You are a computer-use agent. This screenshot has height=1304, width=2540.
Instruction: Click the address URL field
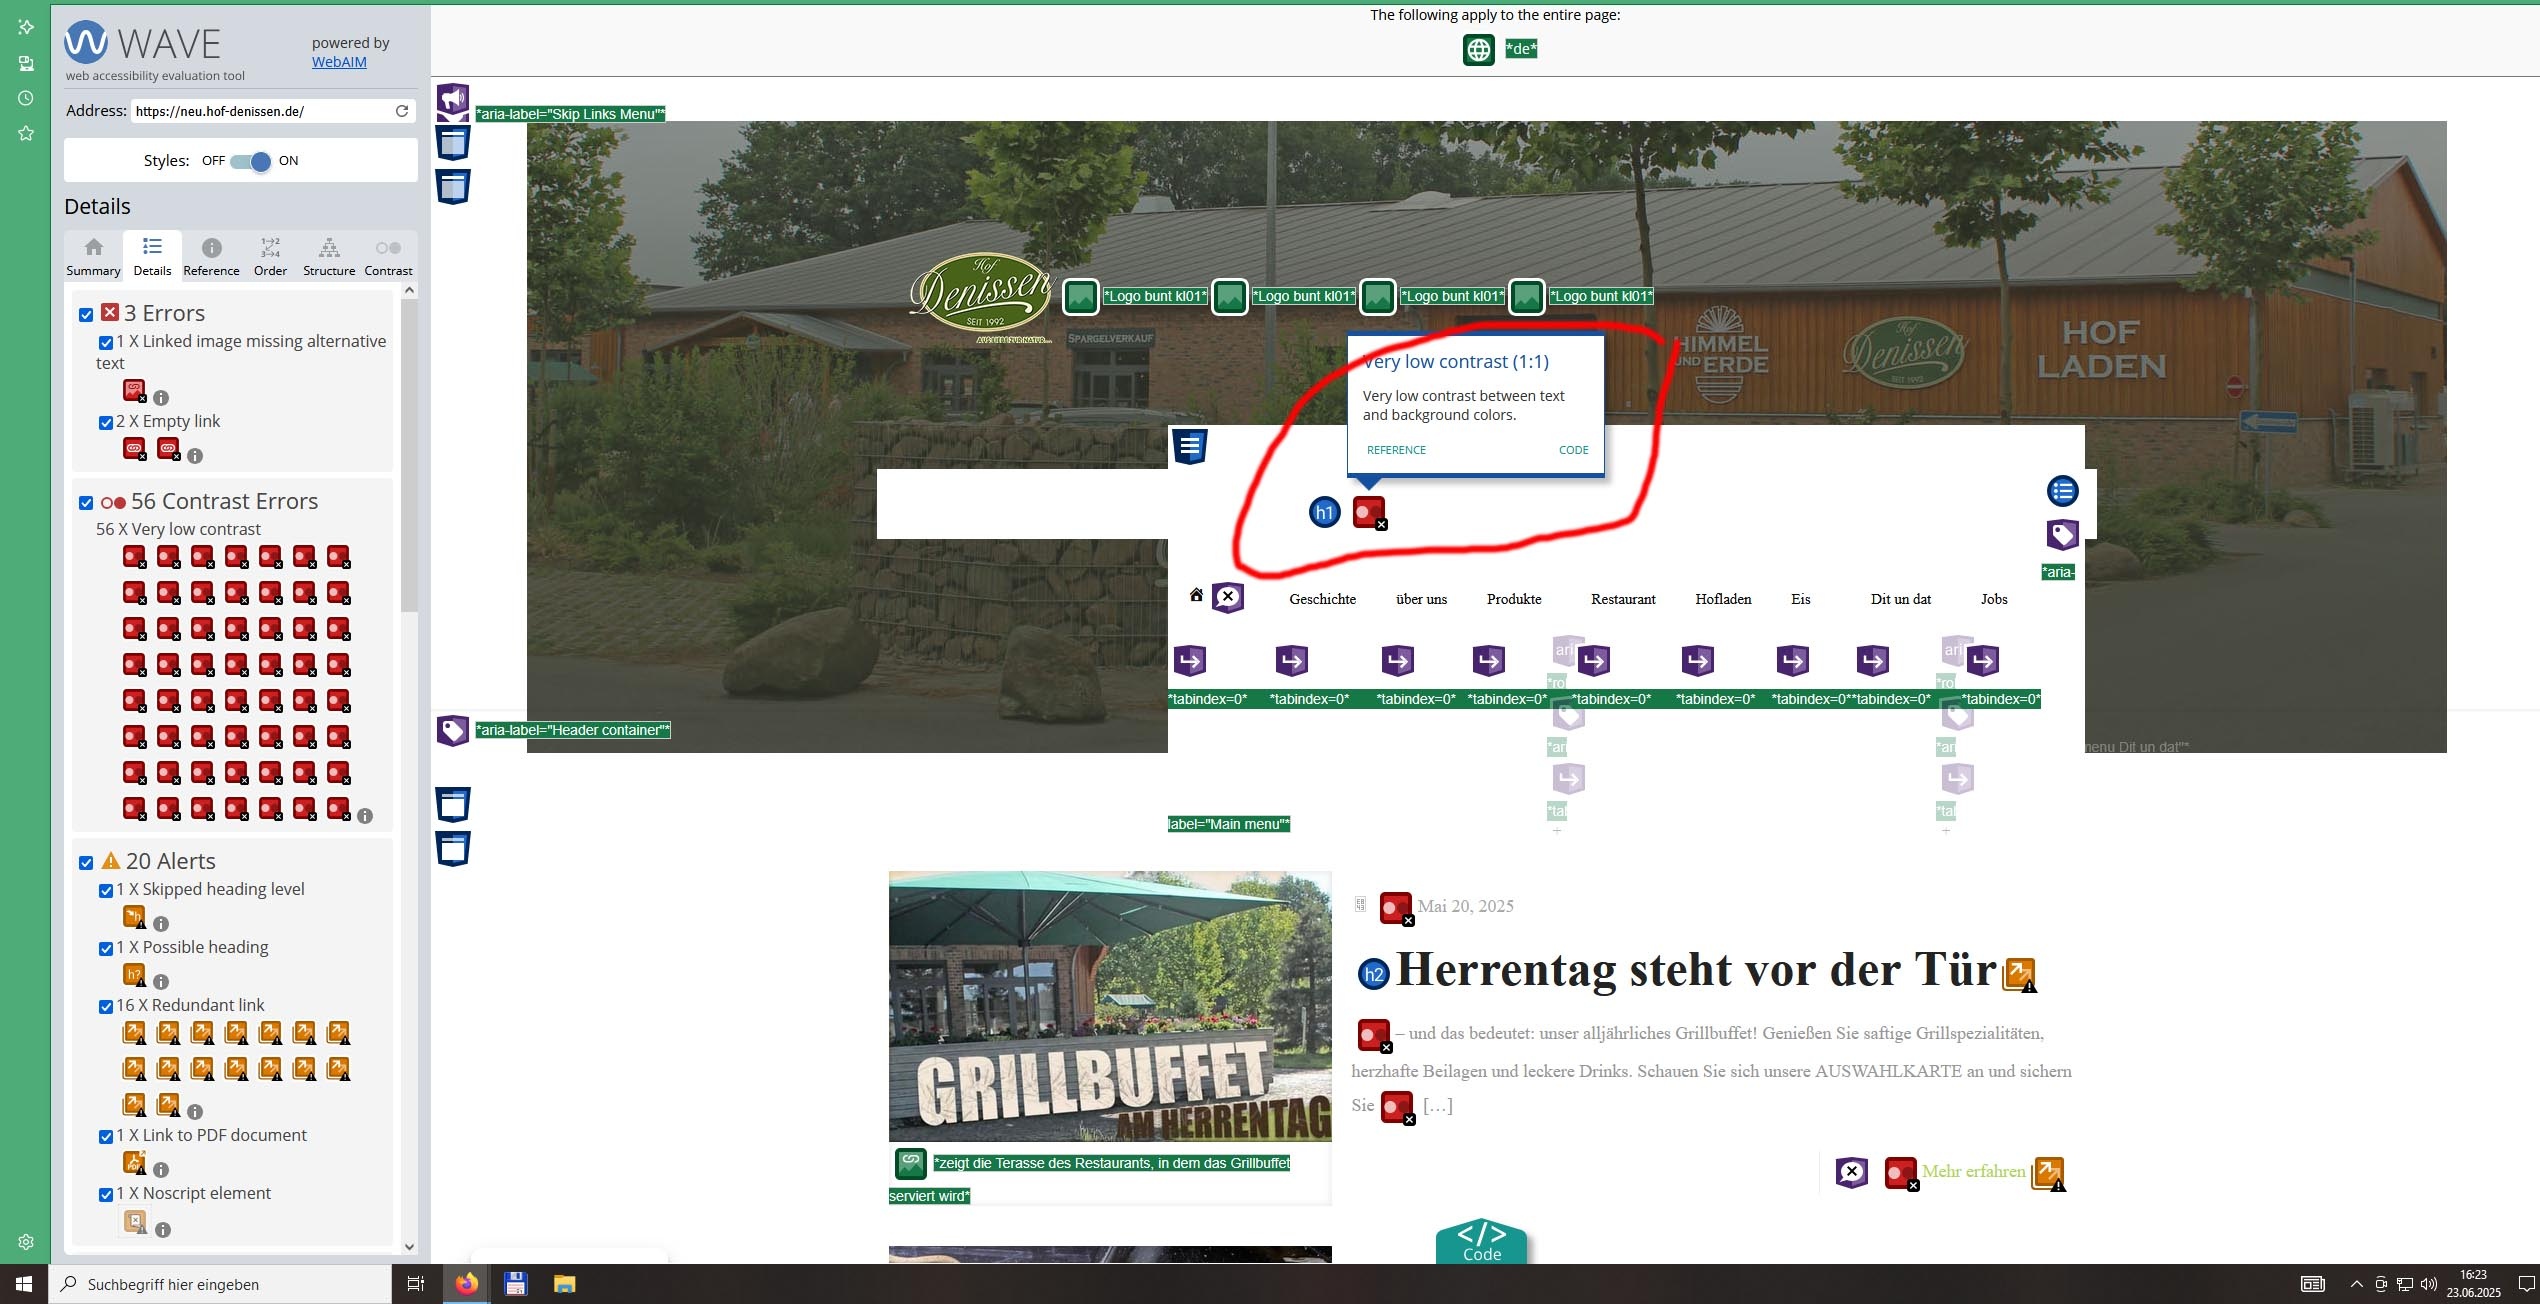[x=260, y=111]
